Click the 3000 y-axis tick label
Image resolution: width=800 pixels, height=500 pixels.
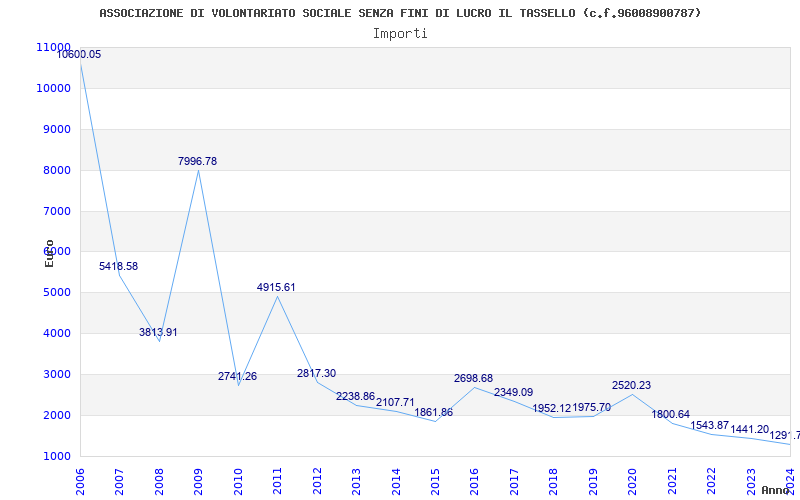click(56, 374)
